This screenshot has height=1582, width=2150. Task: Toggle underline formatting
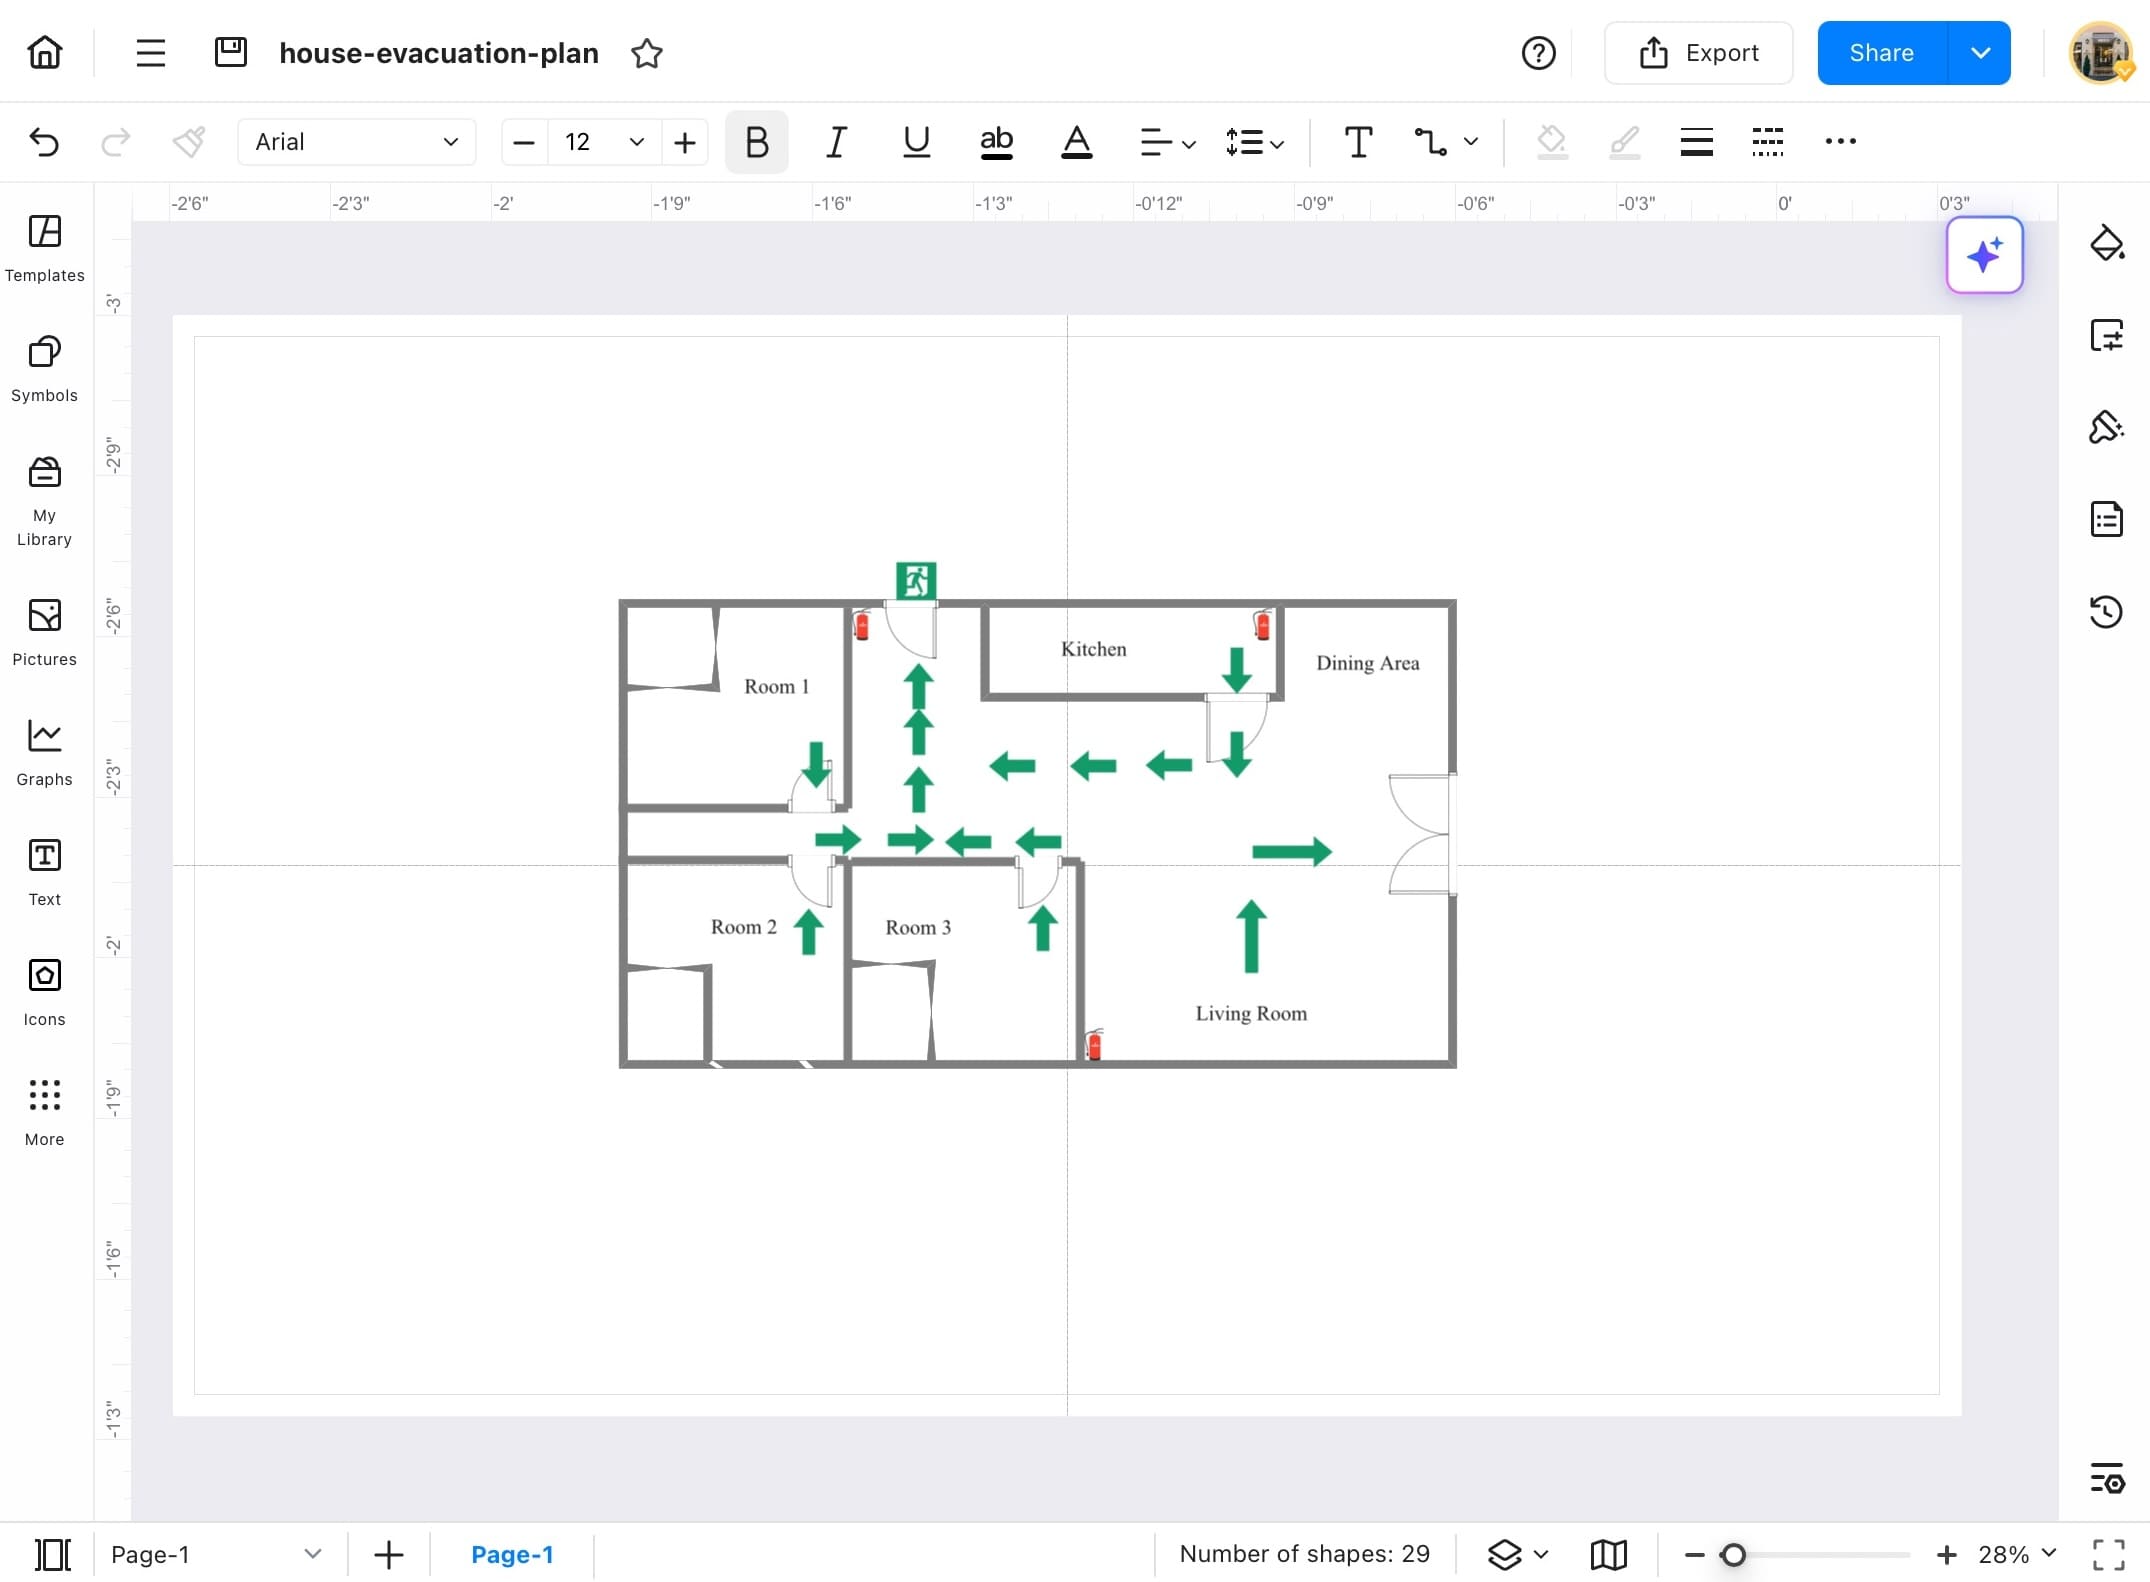coord(915,142)
